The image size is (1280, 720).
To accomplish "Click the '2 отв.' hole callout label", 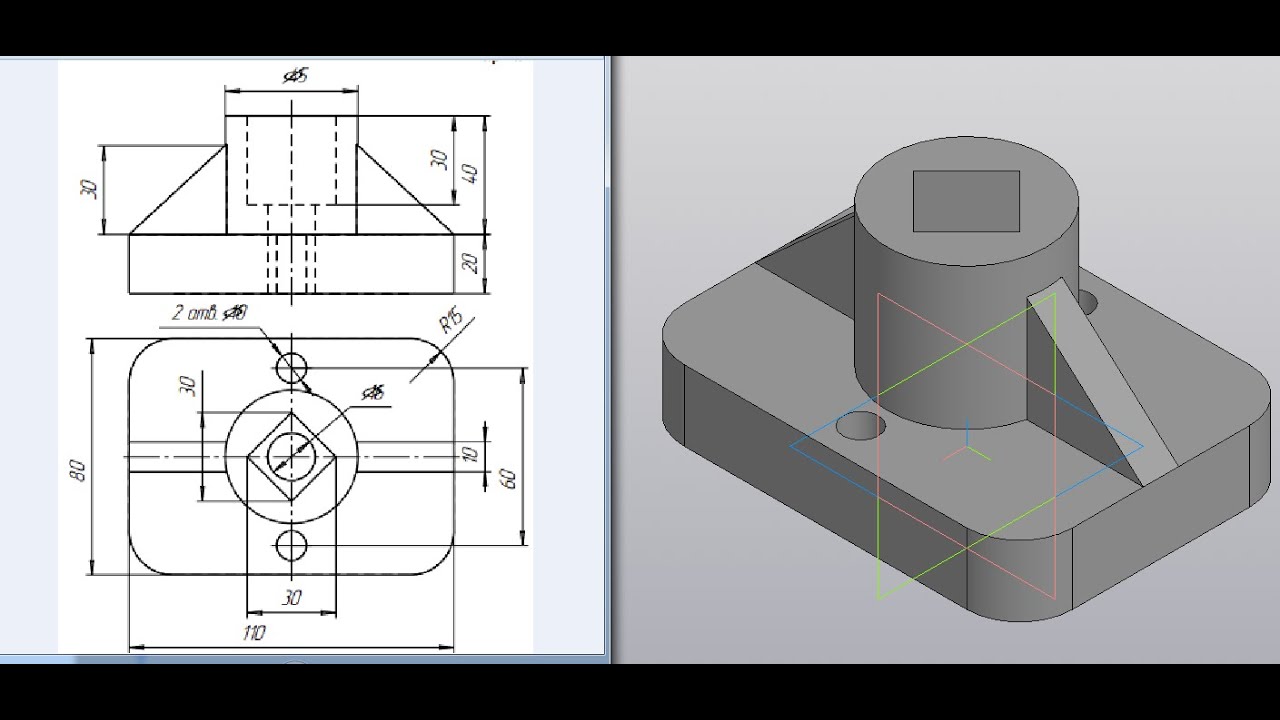I will coord(209,313).
